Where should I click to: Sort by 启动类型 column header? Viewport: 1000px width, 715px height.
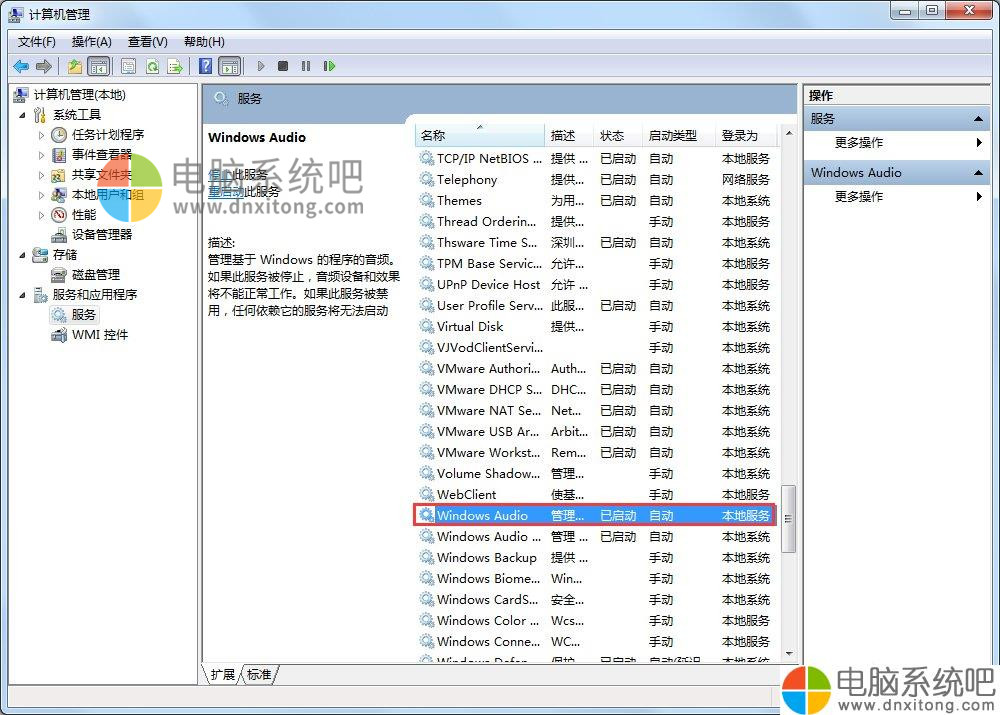[679, 135]
